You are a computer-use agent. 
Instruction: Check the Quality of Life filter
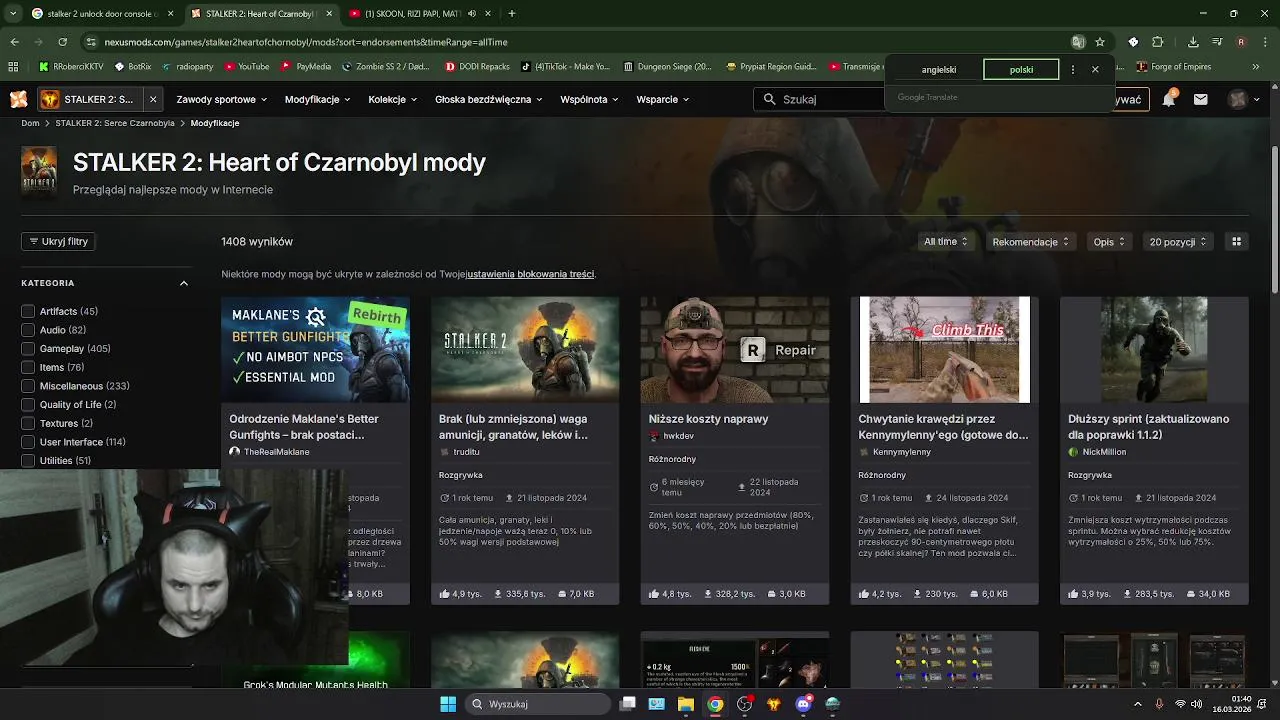[x=28, y=405]
